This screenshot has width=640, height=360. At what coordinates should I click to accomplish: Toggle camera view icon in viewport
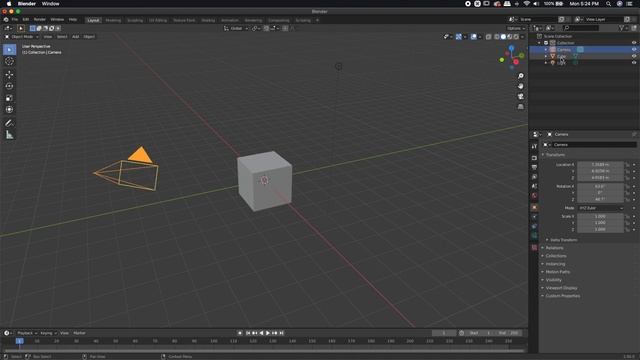(520, 96)
